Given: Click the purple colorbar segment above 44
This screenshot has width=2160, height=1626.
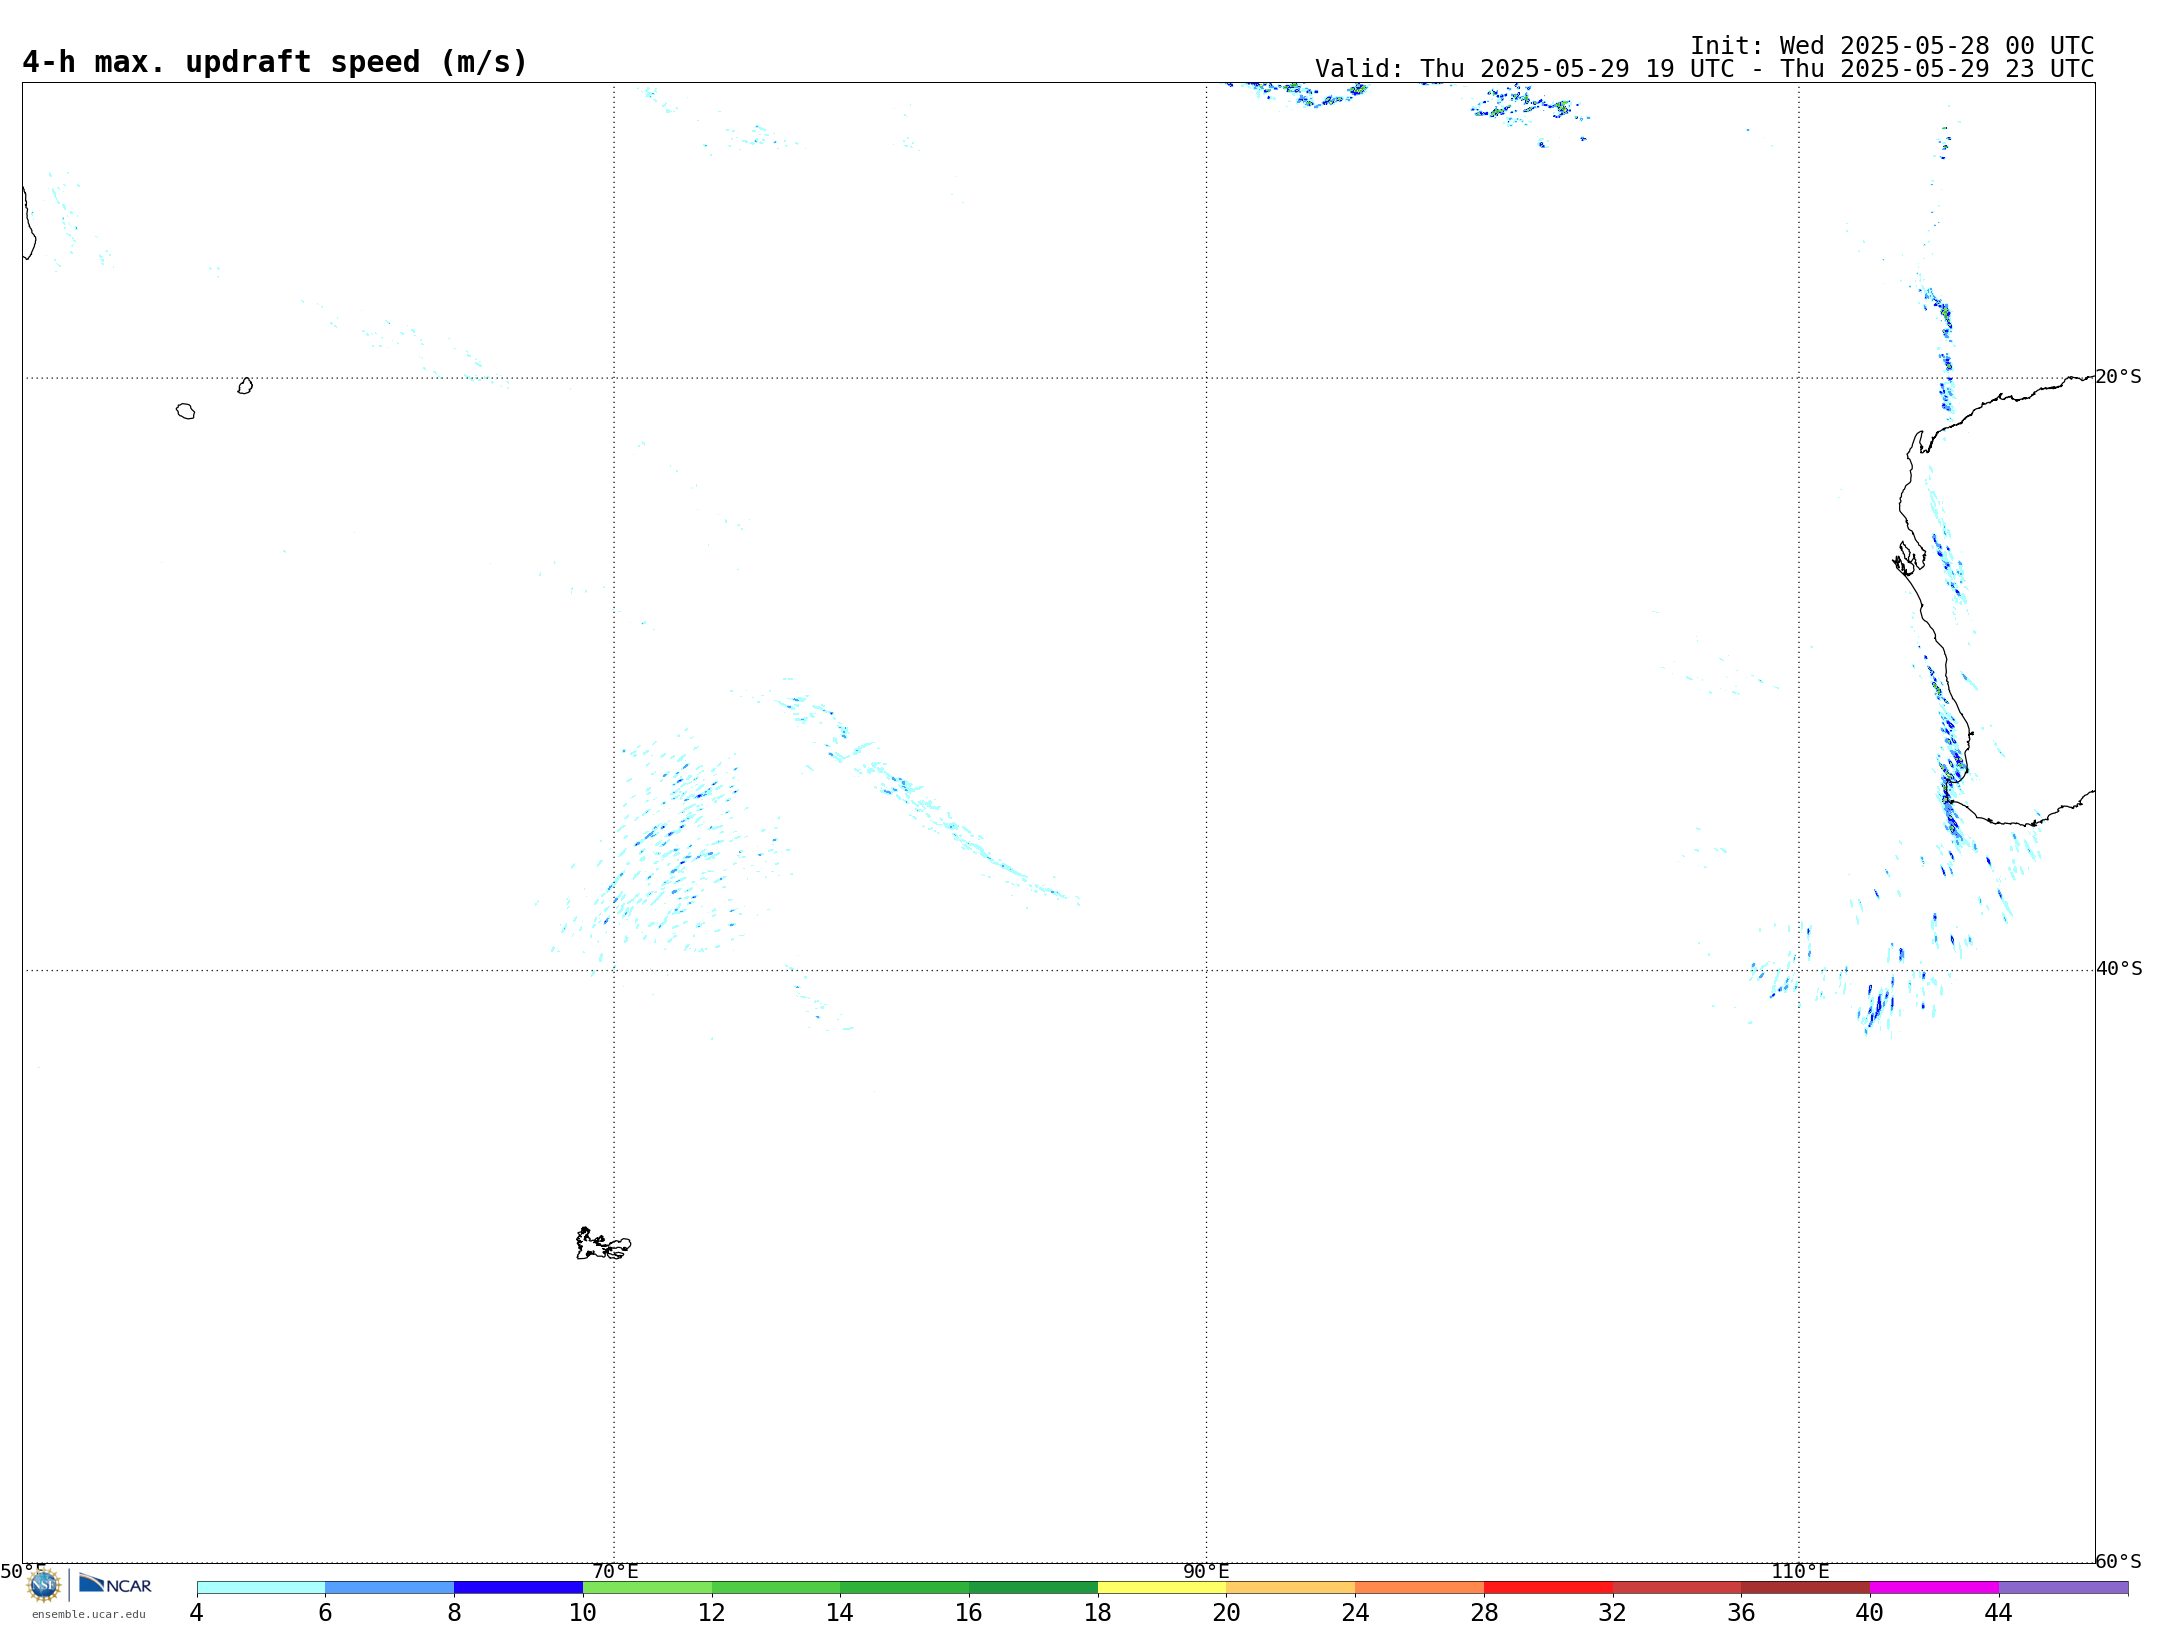Looking at the screenshot, I should click(x=2063, y=1588).
